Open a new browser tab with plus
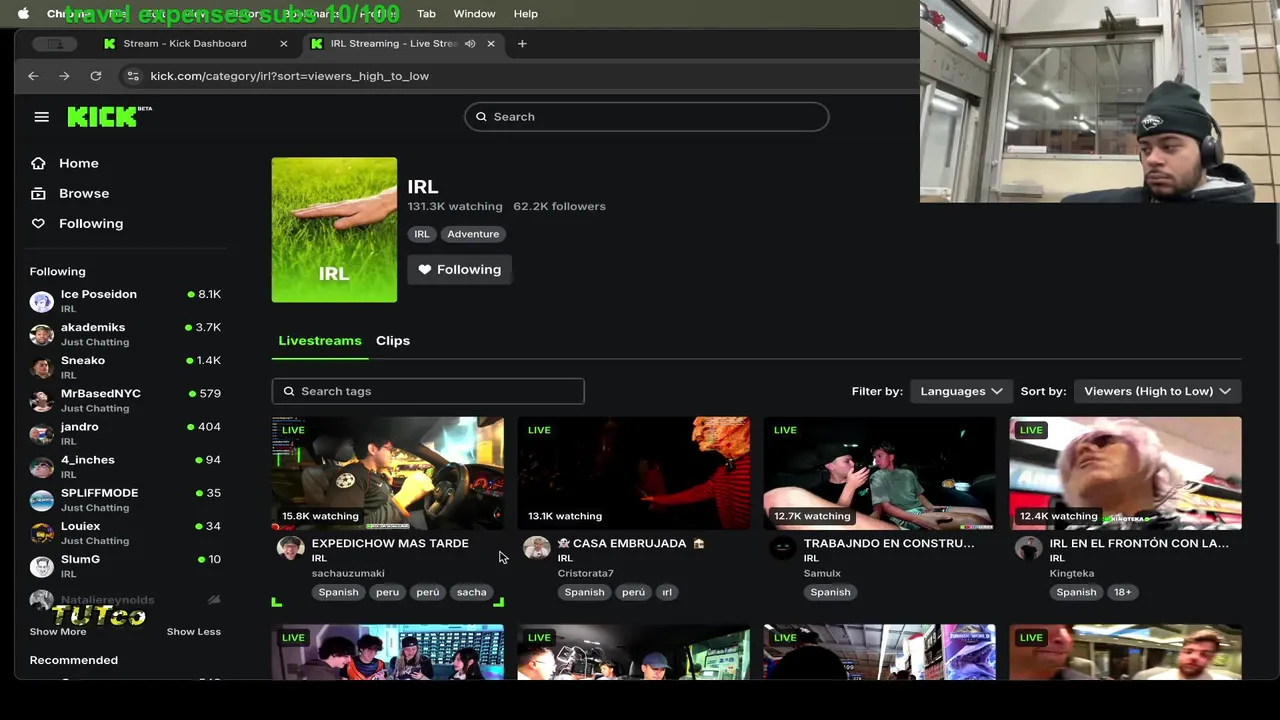The image size is (1280, 720). 522,44
